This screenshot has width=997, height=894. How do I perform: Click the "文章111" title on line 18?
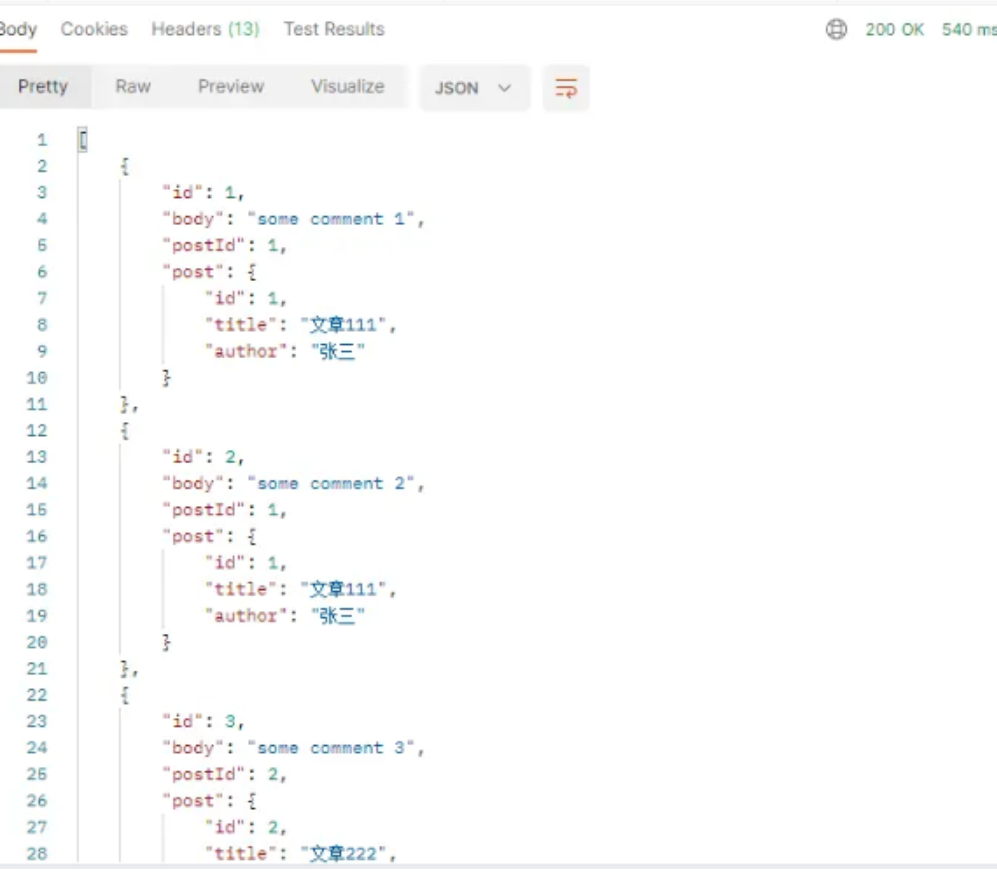(x=343, y=589)
